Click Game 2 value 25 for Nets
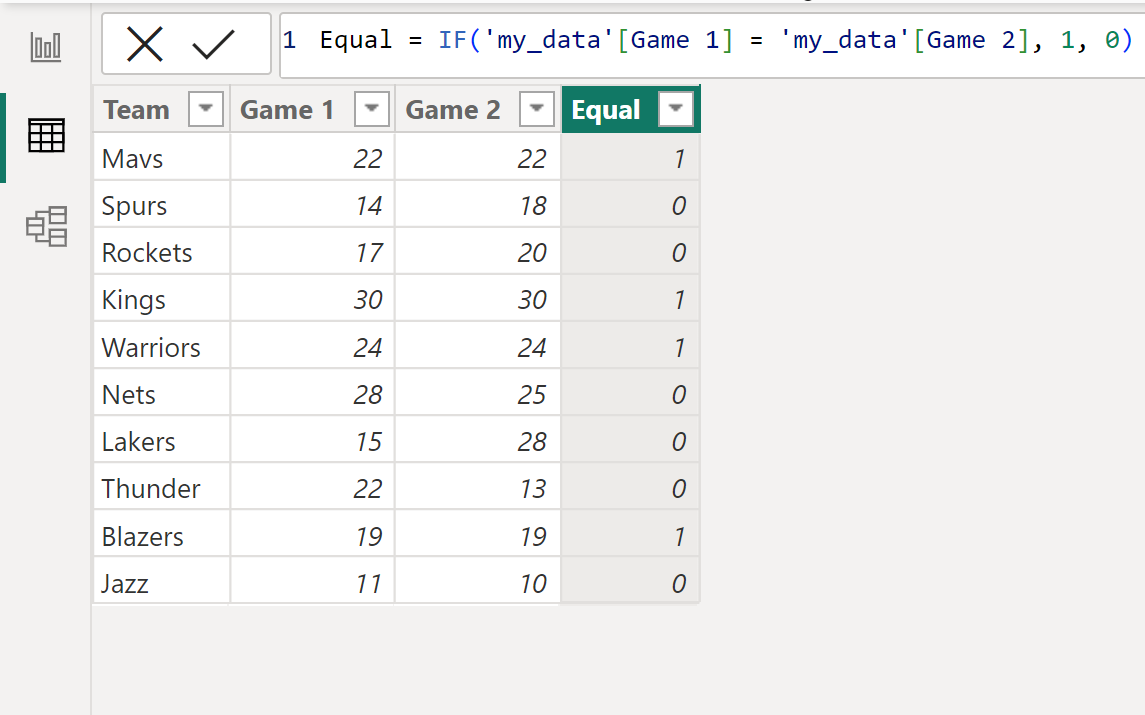Screen dimensions: 1145x715 [478, 394]
